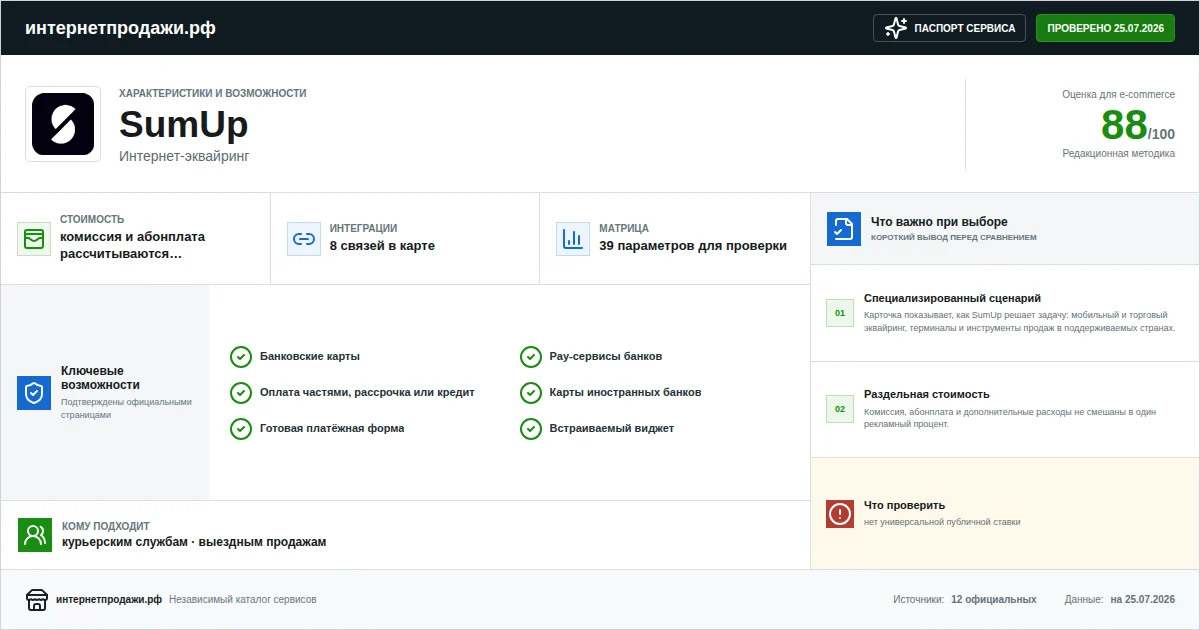
Task: Click Редакционная методика text
Action: point(1119,154)
